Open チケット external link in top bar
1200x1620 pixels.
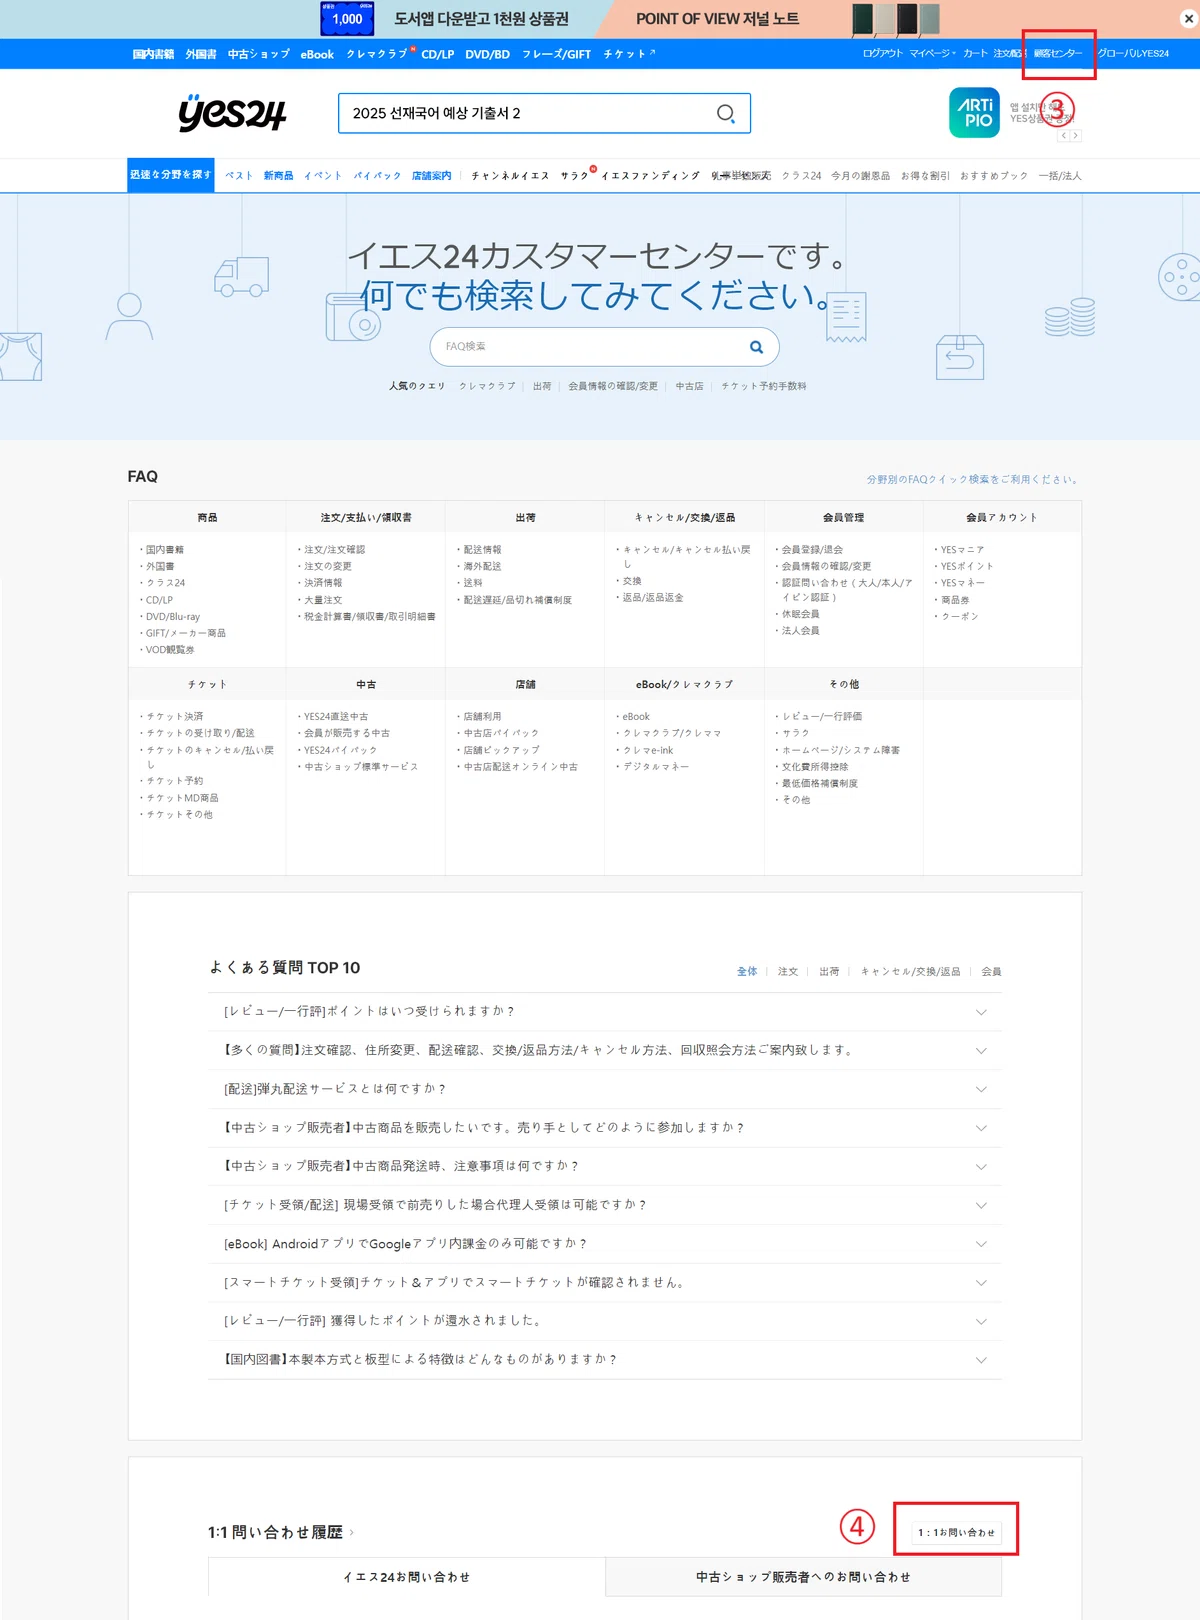click(x=629, y=54)
